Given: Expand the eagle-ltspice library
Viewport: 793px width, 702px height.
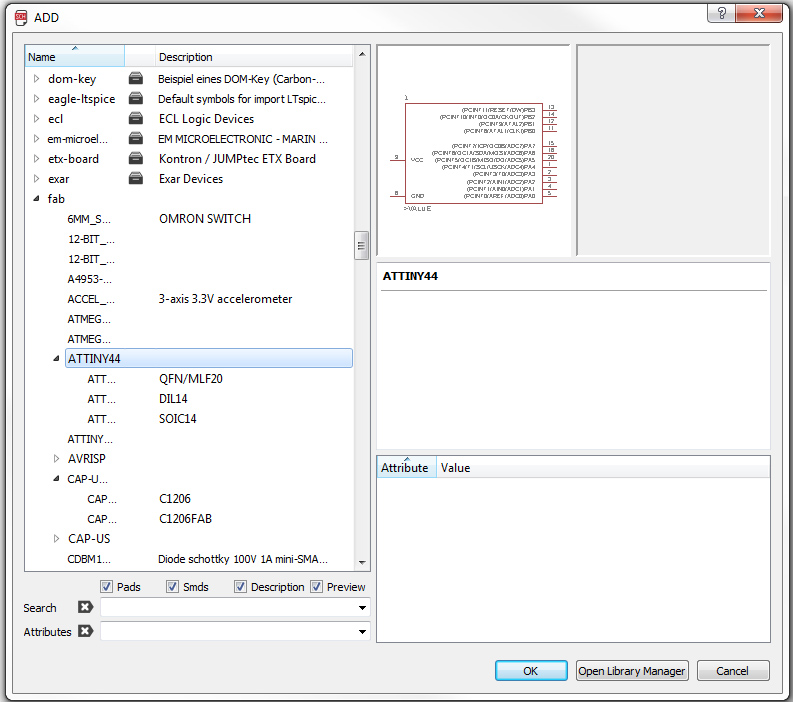Looking at the screenshot, I should click(36, 99).
